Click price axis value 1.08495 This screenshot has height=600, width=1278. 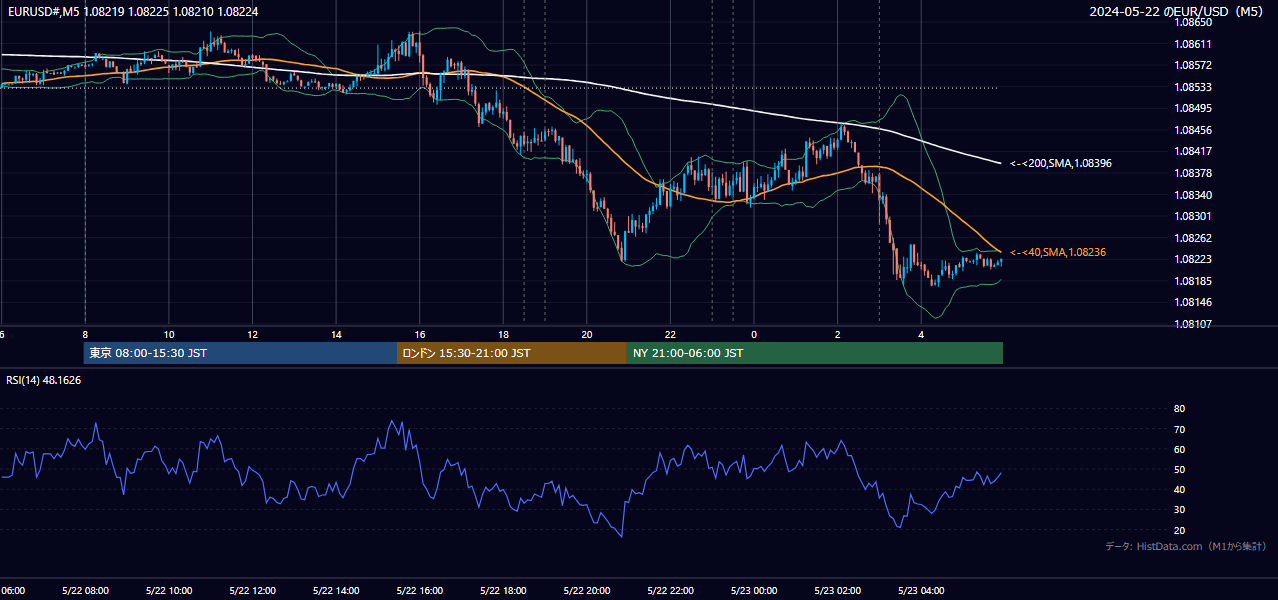1193,108
